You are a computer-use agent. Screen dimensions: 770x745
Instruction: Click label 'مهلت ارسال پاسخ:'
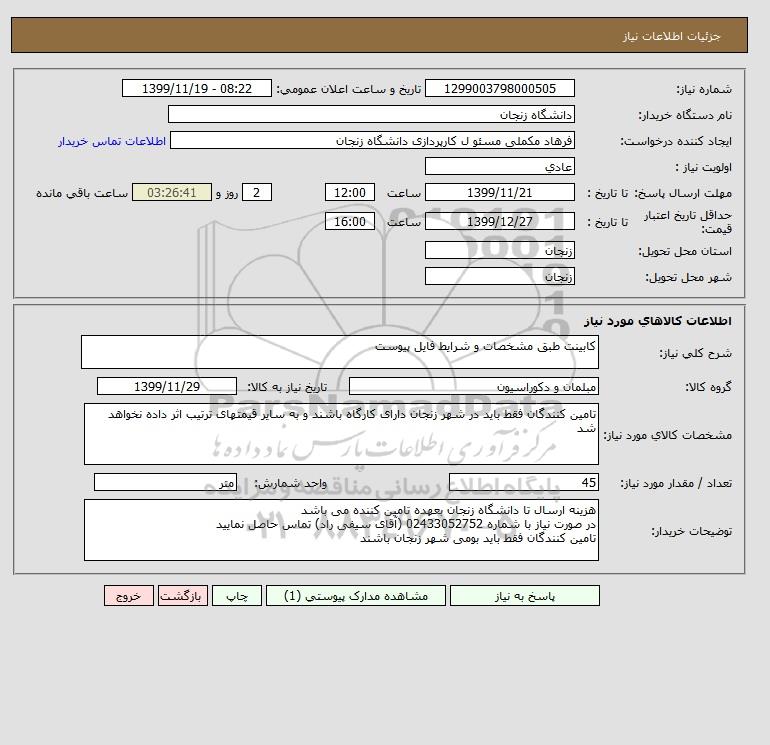coord(683,193)
